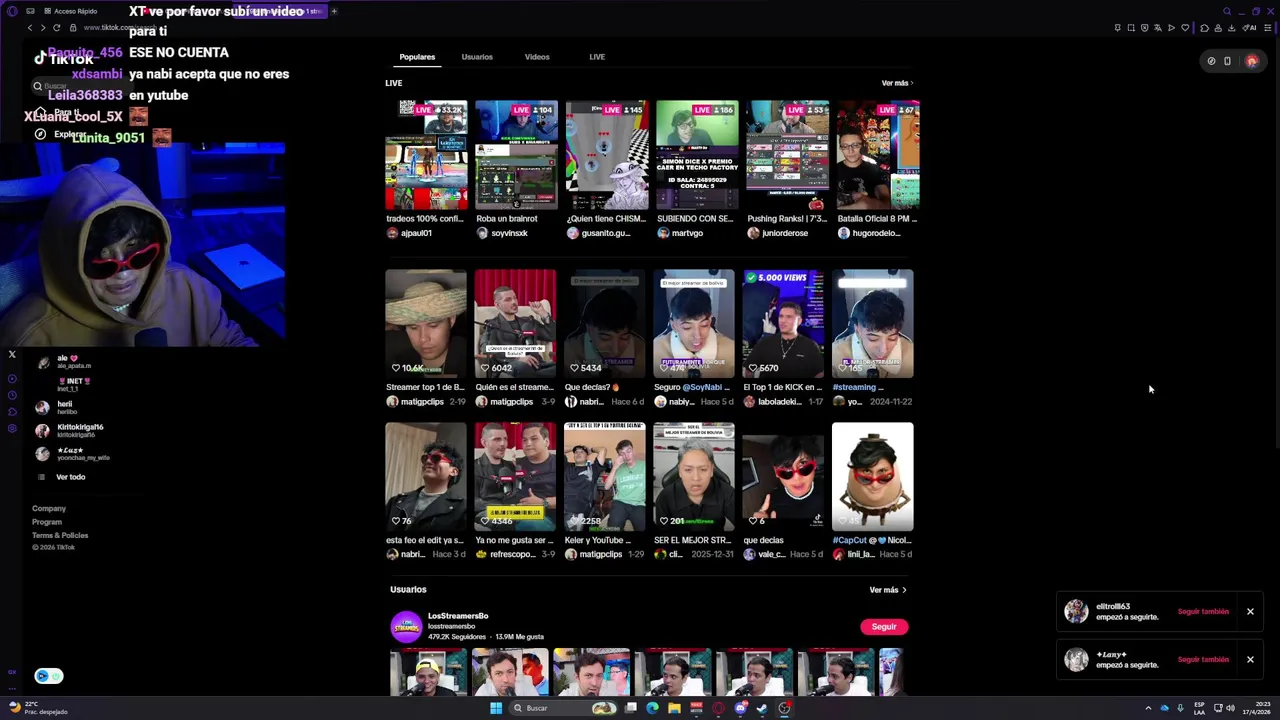The width and height of the screenshot is (1280, 720).
Task: Open the easy setup sliders icon
Action: click(x=1267, y=28)
